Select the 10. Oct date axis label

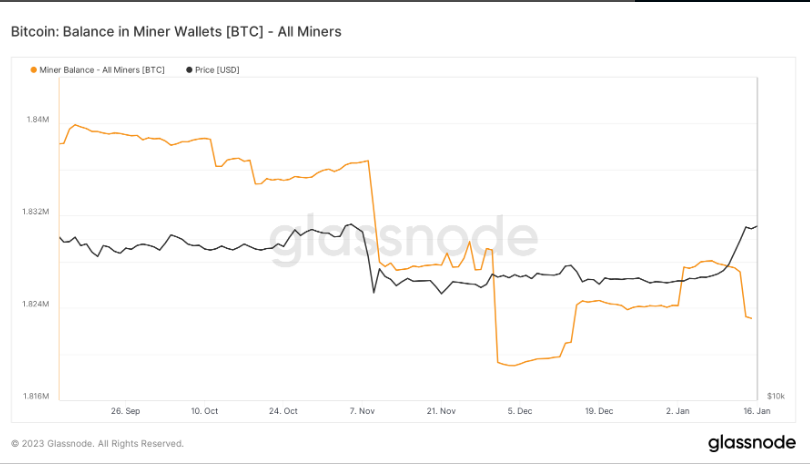click(204, 410)
